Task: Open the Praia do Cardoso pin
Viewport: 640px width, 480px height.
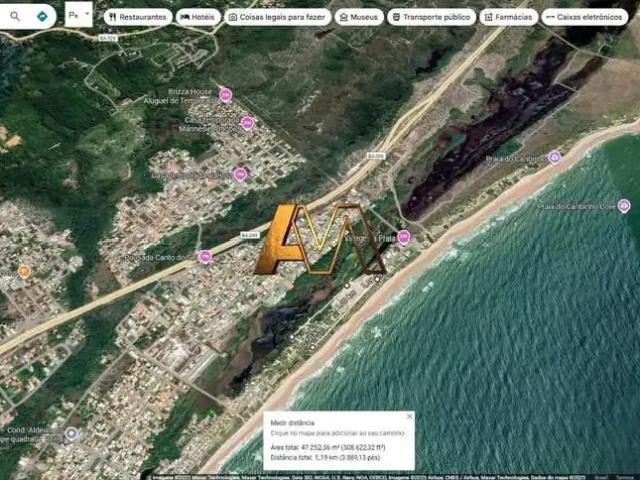Action: pyautogui.click(x=555, y=158)
